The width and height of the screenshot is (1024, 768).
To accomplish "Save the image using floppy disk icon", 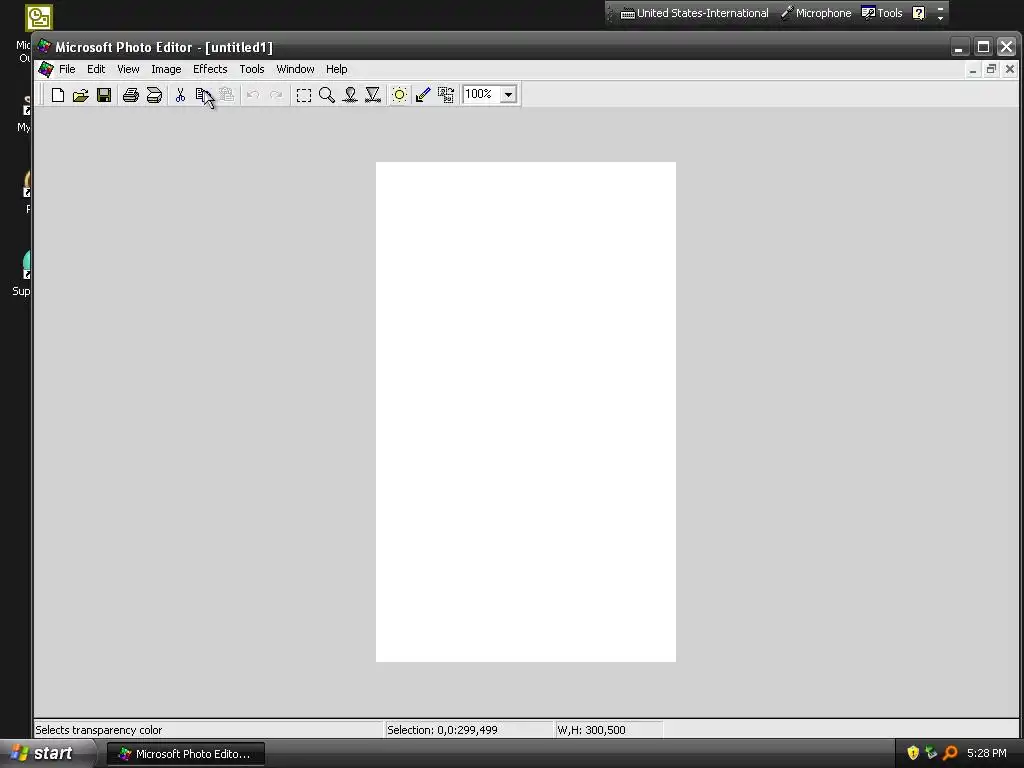I will pyautogui.click(x=104, y=95).
